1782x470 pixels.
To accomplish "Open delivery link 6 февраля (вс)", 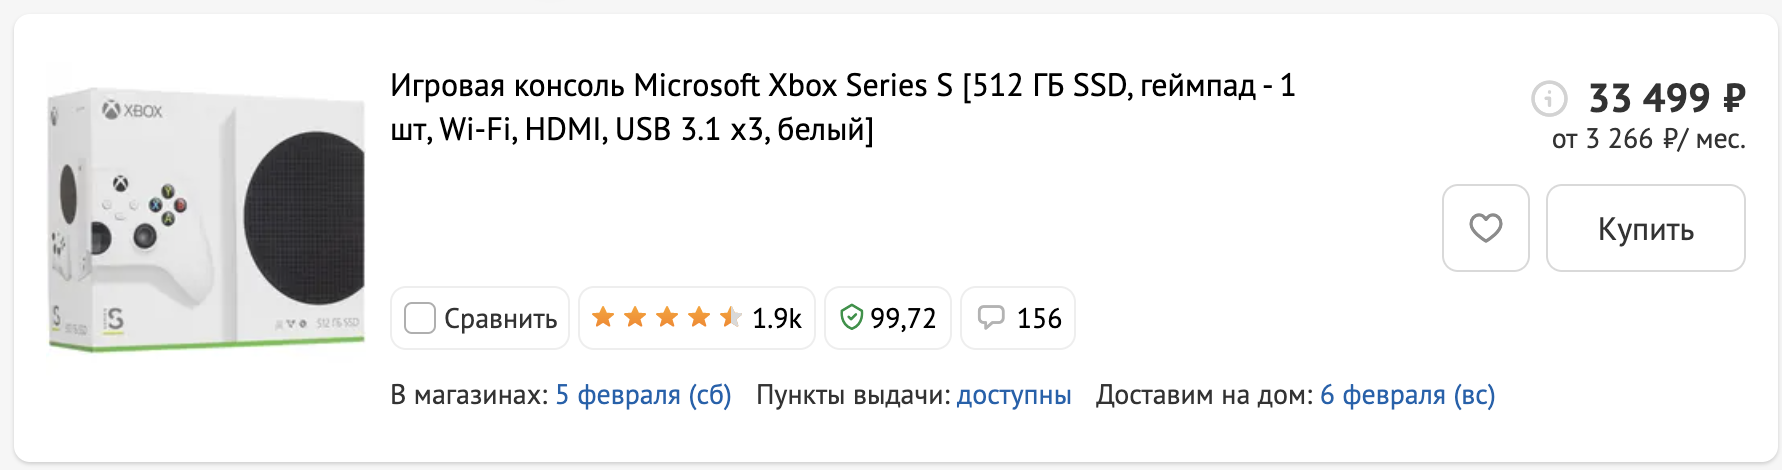I will [1407, 395].
